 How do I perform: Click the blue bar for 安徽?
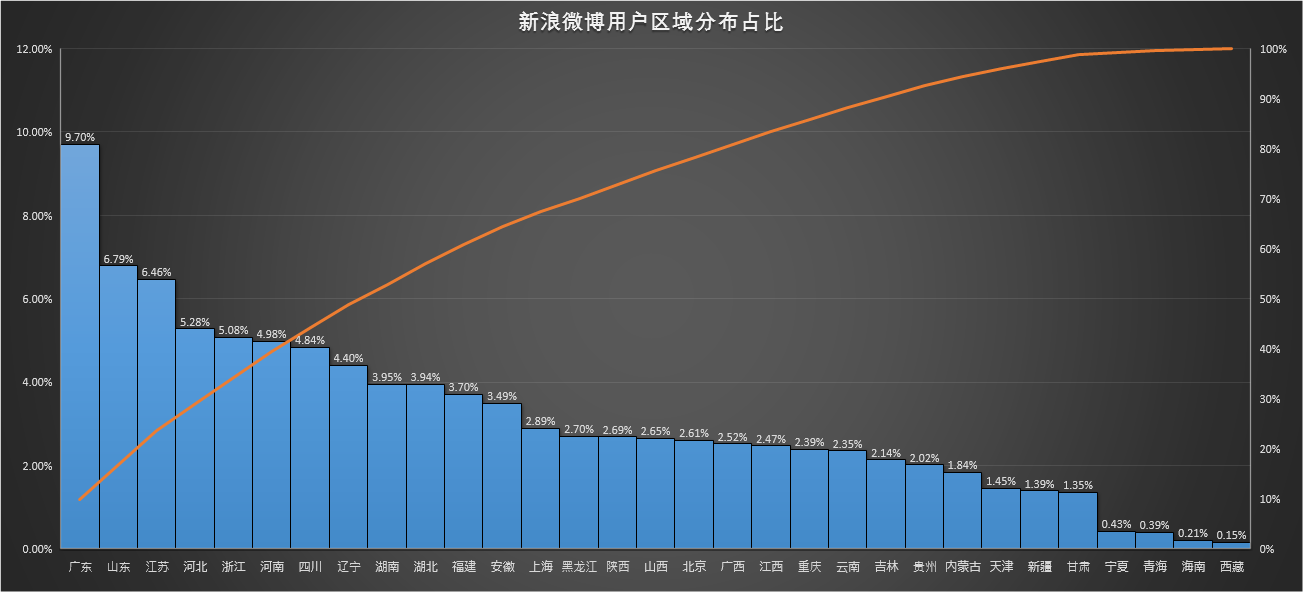[x=502, y=476]
